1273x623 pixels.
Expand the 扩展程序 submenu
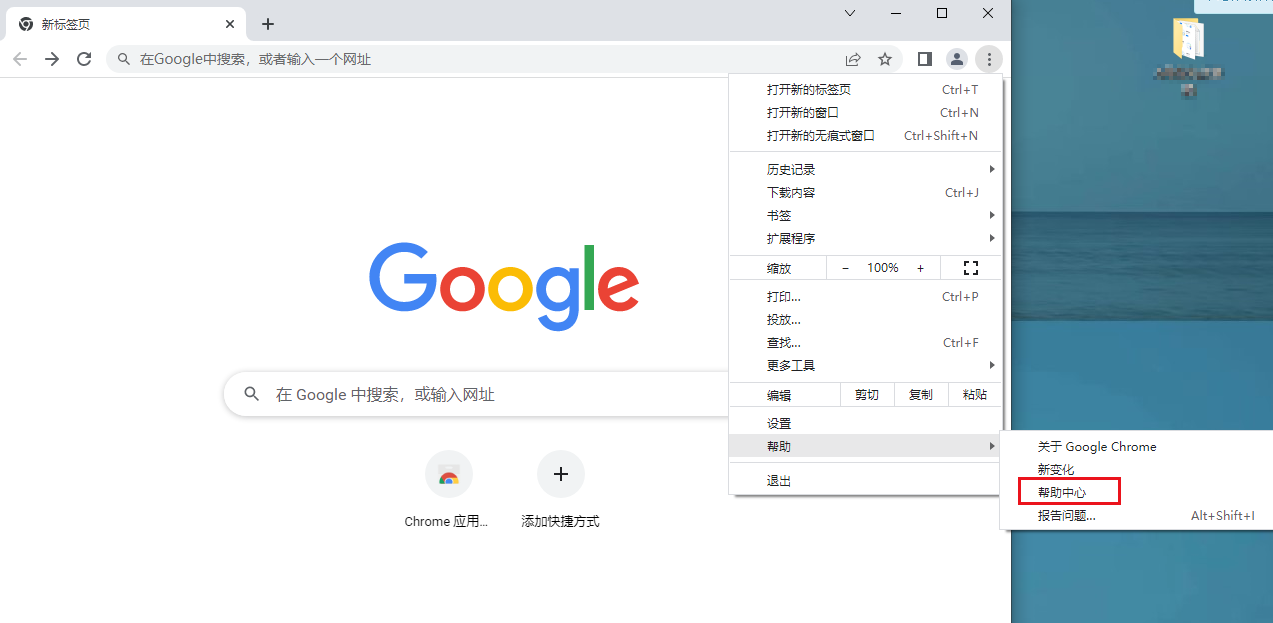(865, 238)
